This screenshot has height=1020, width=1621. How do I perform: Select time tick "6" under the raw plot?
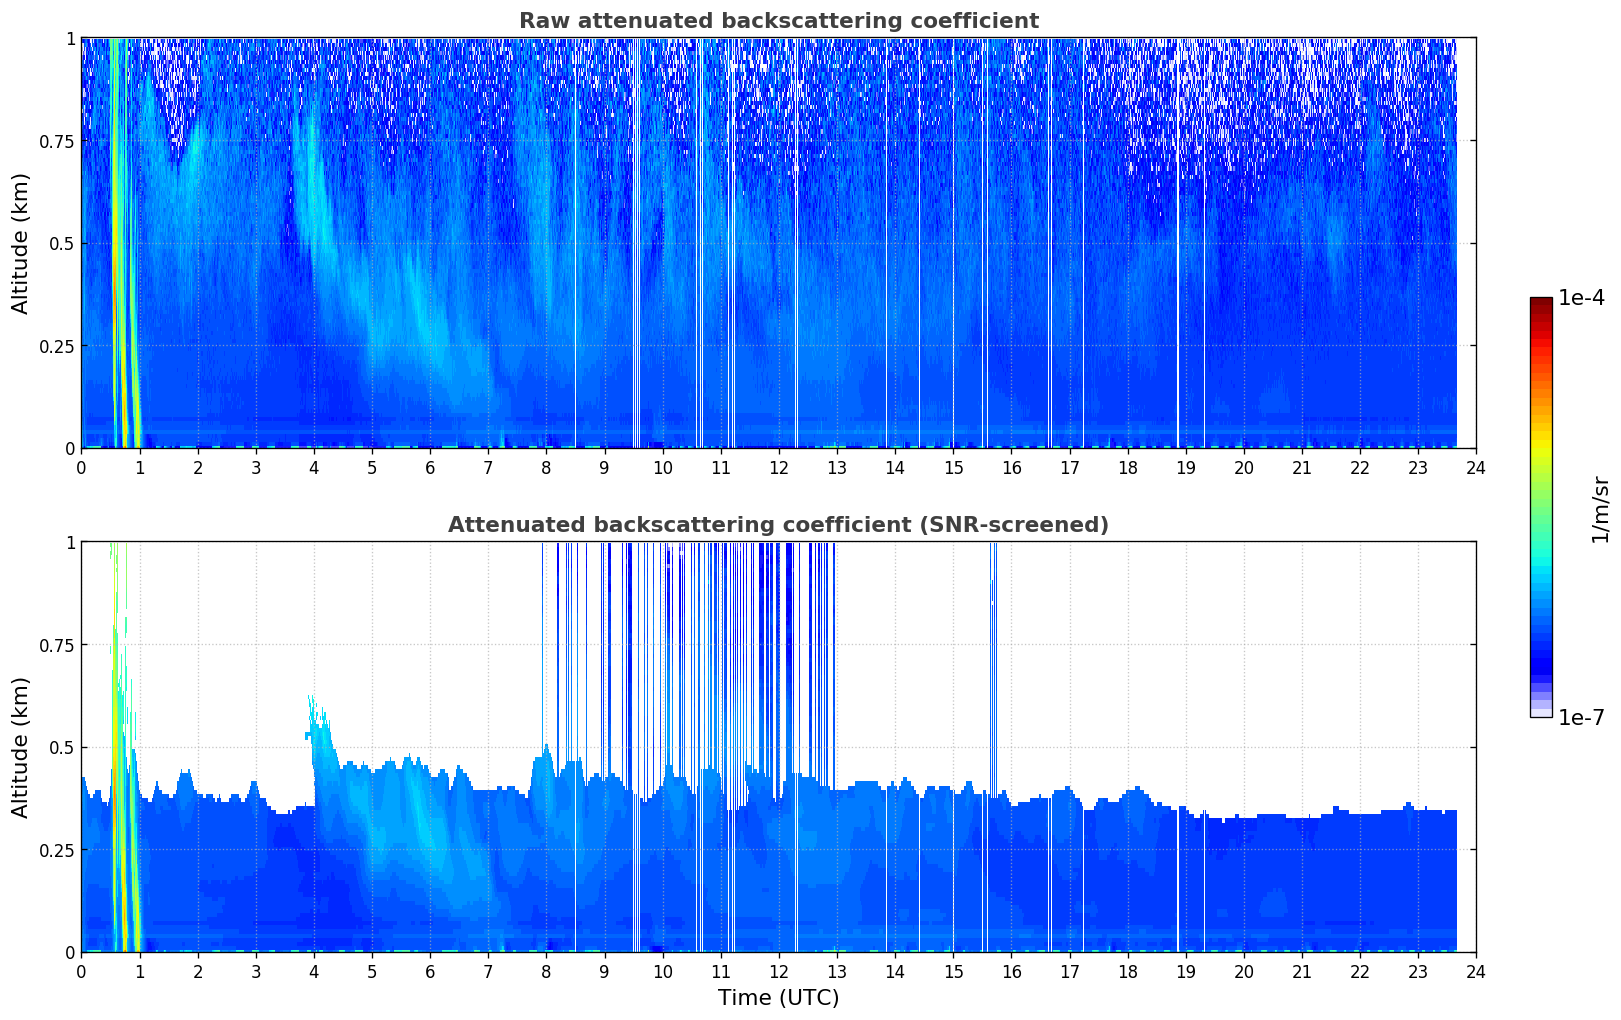(x=430, y=467)
